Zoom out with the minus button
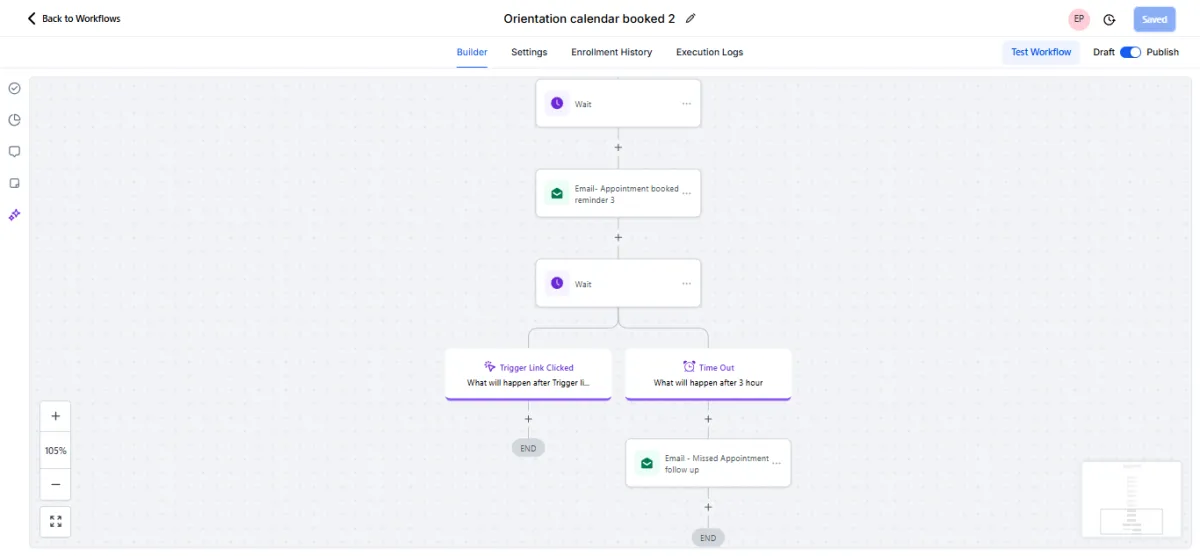 tap(56, 484)
